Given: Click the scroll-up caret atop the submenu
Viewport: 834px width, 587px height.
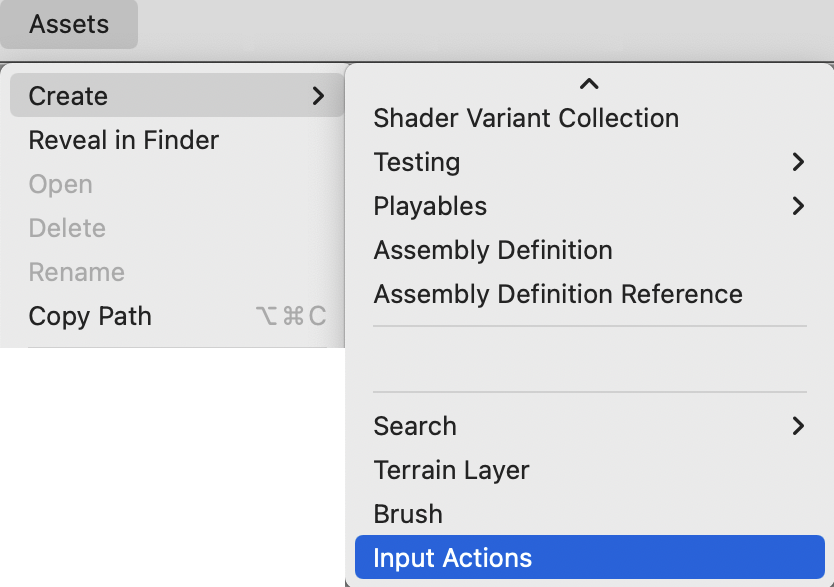Looking at the screenshot, I should click(589, 85).
